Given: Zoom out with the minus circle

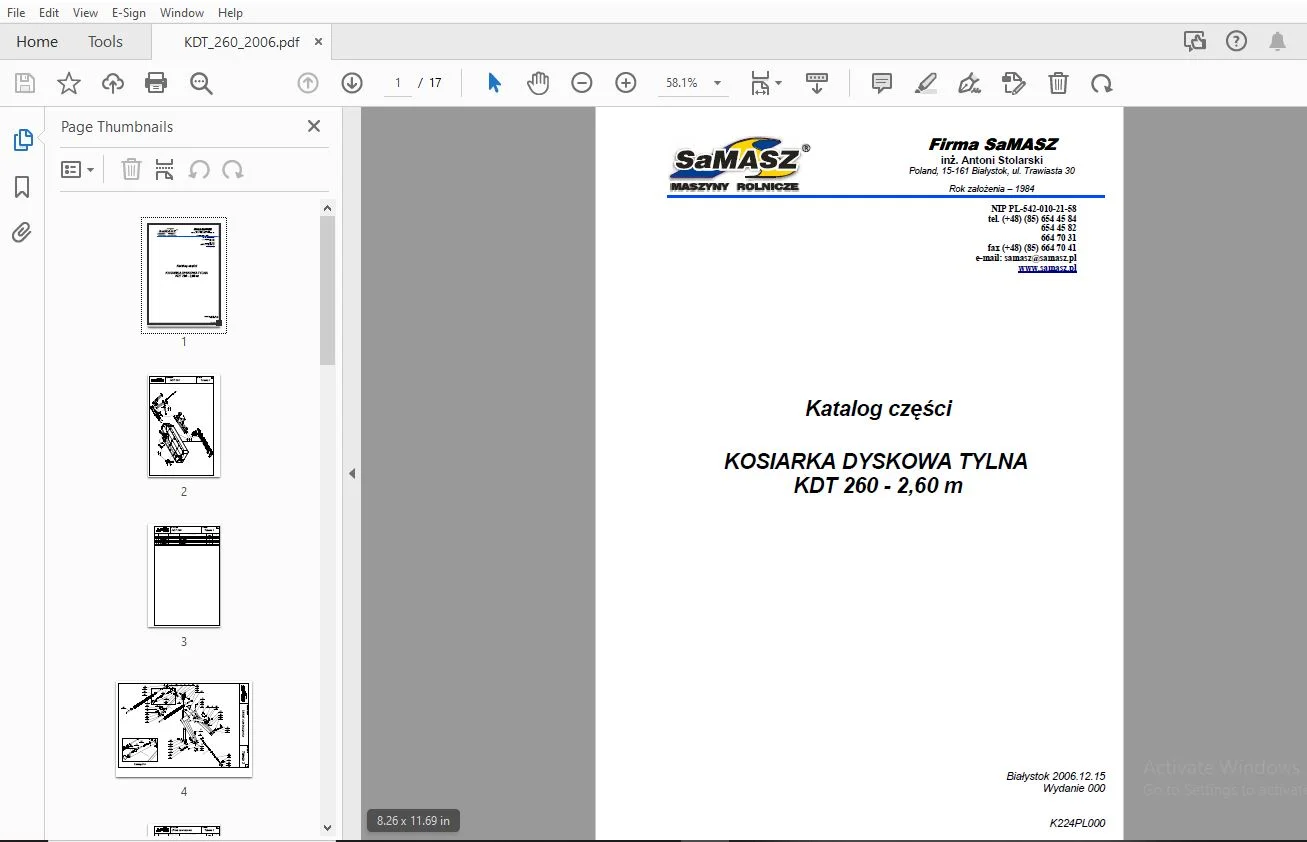Looking at the screenshot, I should [582, 83].
